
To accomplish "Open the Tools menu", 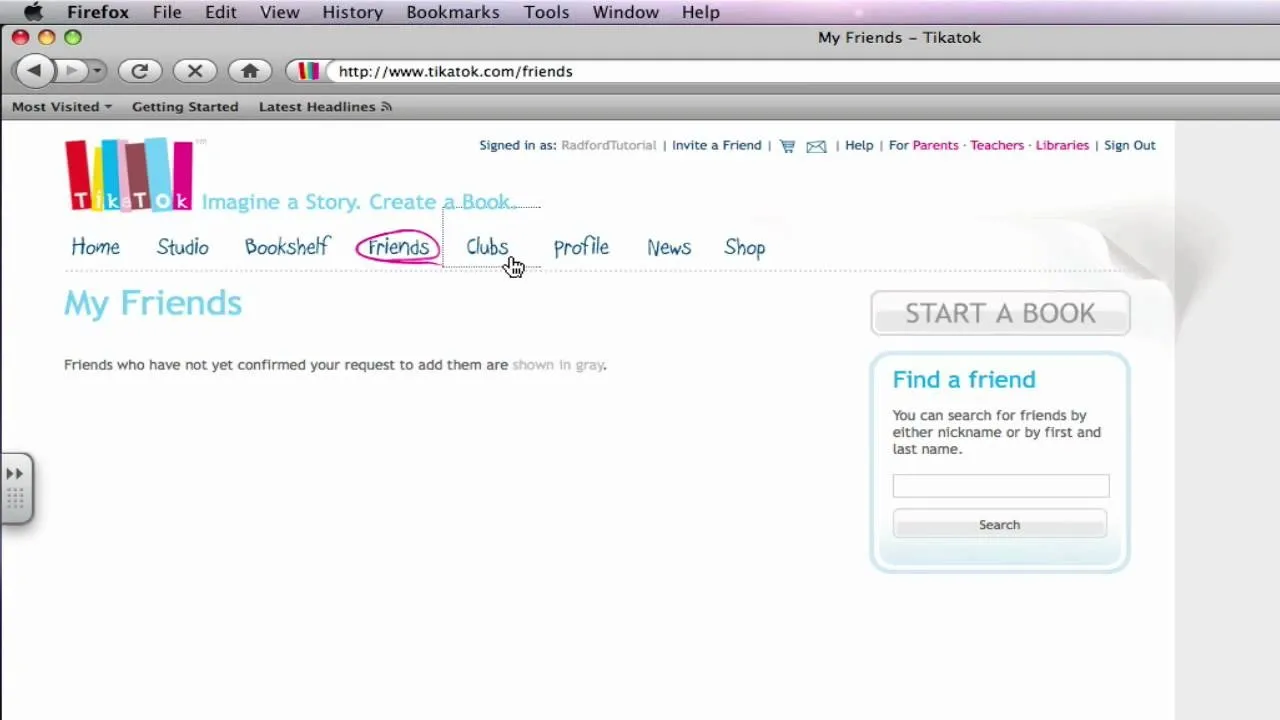I will (x=546, y=12).
